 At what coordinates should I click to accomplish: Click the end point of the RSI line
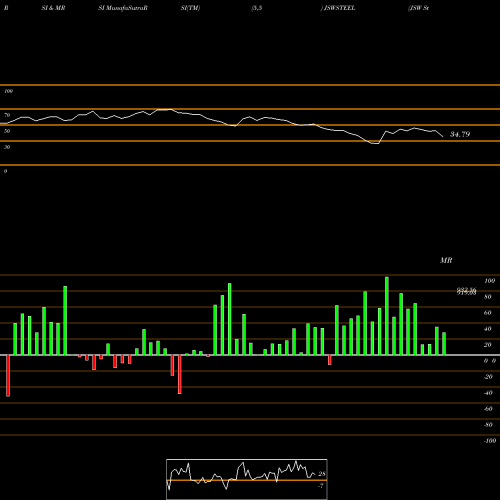[443, 137]
